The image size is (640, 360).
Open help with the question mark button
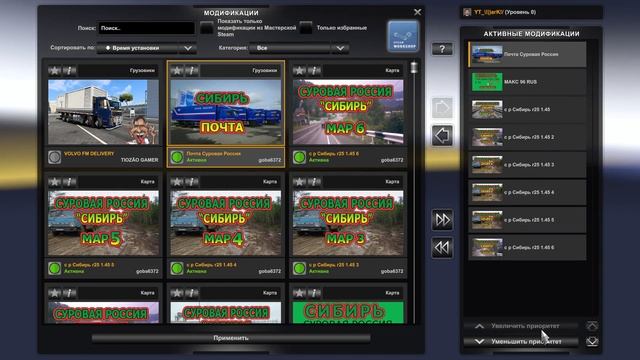point(442,49)
